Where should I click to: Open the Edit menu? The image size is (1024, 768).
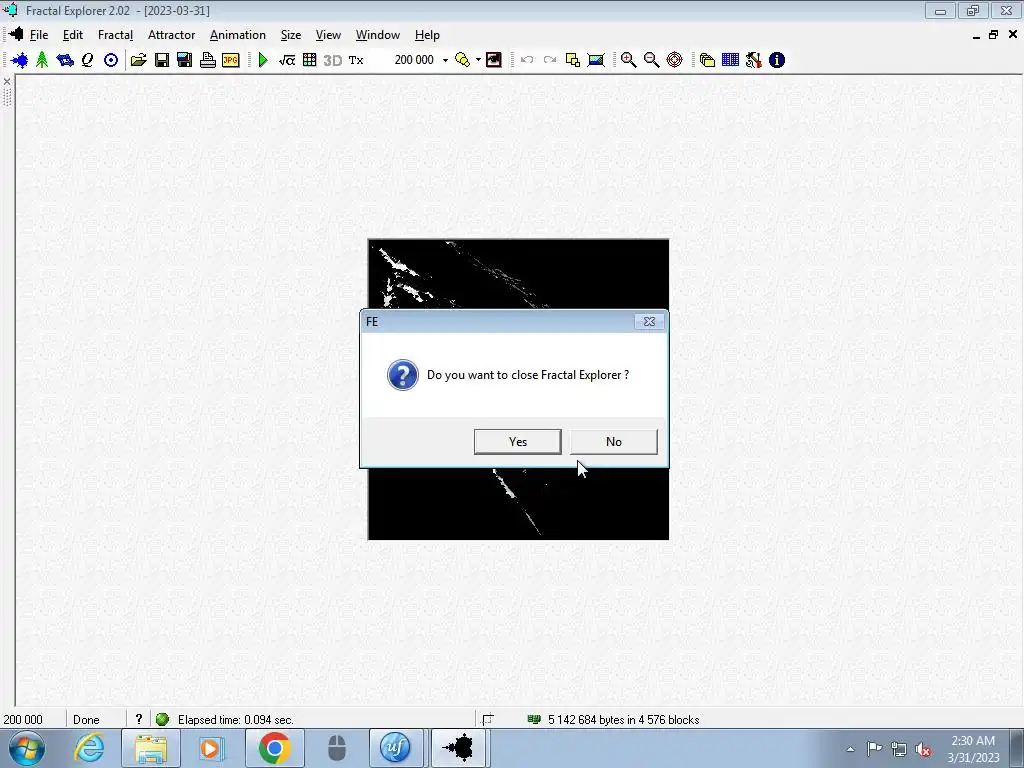tap(72, 35)
